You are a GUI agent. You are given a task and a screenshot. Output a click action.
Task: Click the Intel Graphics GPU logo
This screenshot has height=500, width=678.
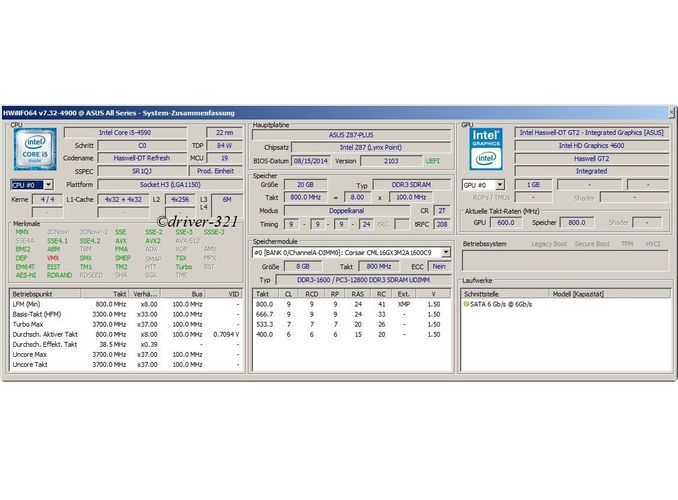(486, 148)
